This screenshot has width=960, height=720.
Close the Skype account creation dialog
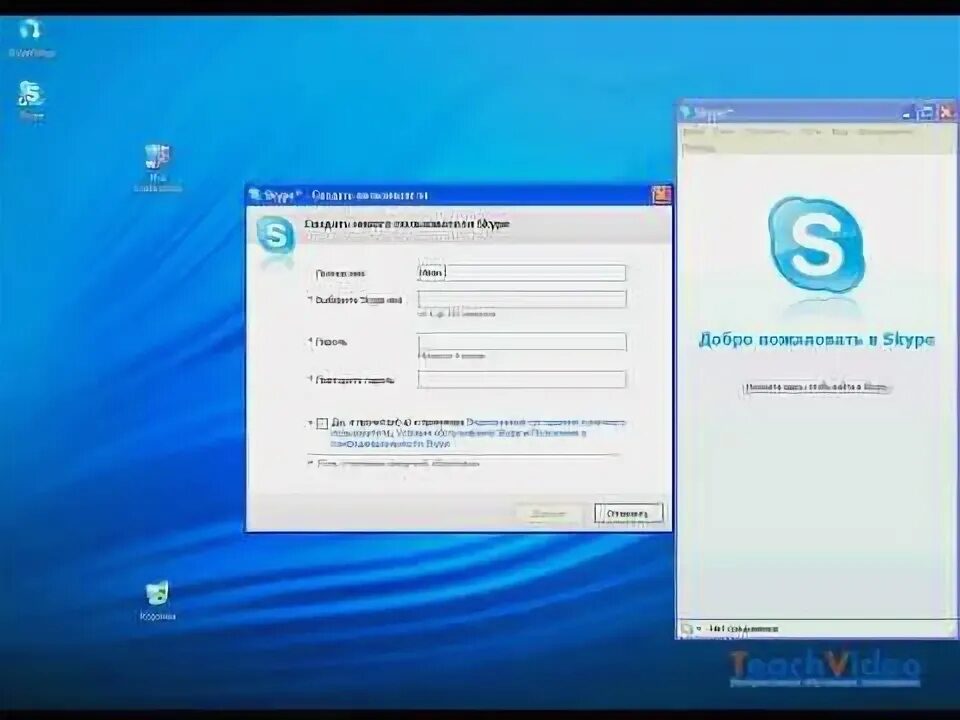(662, 195)
